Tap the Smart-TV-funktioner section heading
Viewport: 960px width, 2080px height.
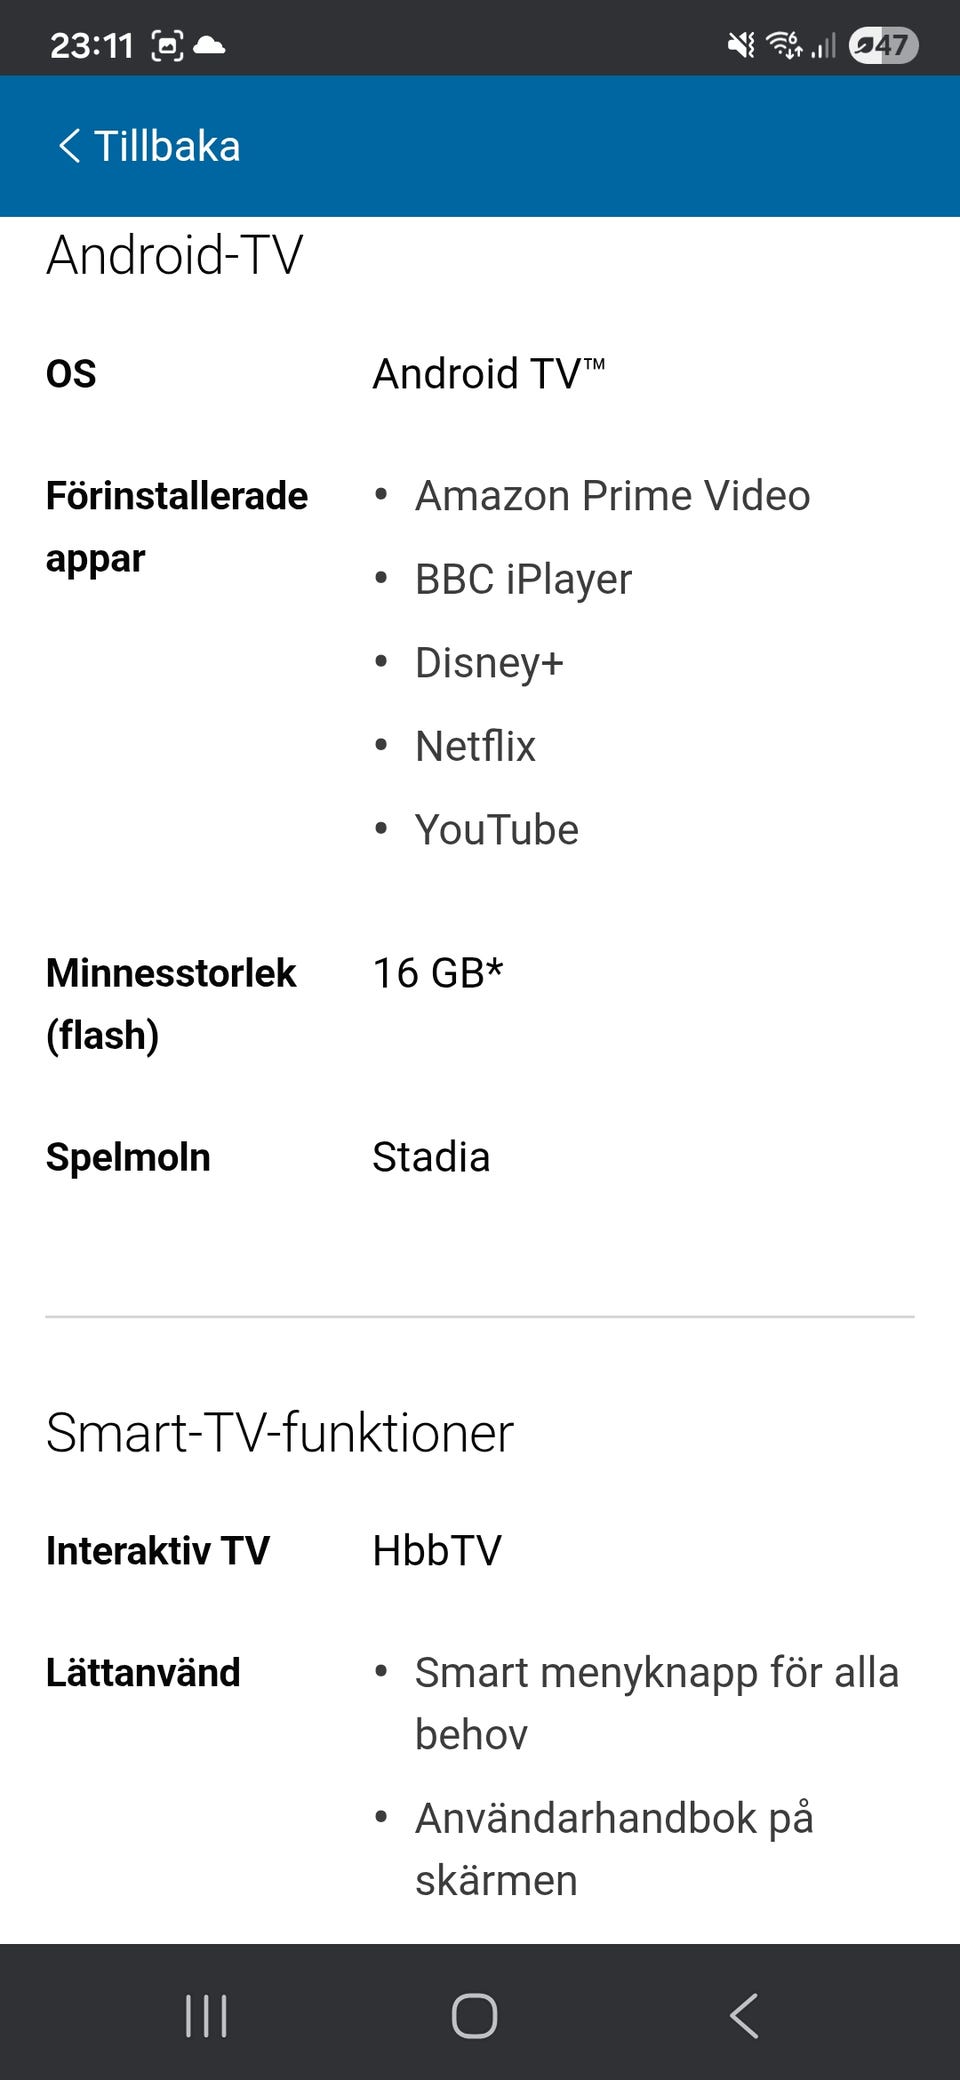280,1432
